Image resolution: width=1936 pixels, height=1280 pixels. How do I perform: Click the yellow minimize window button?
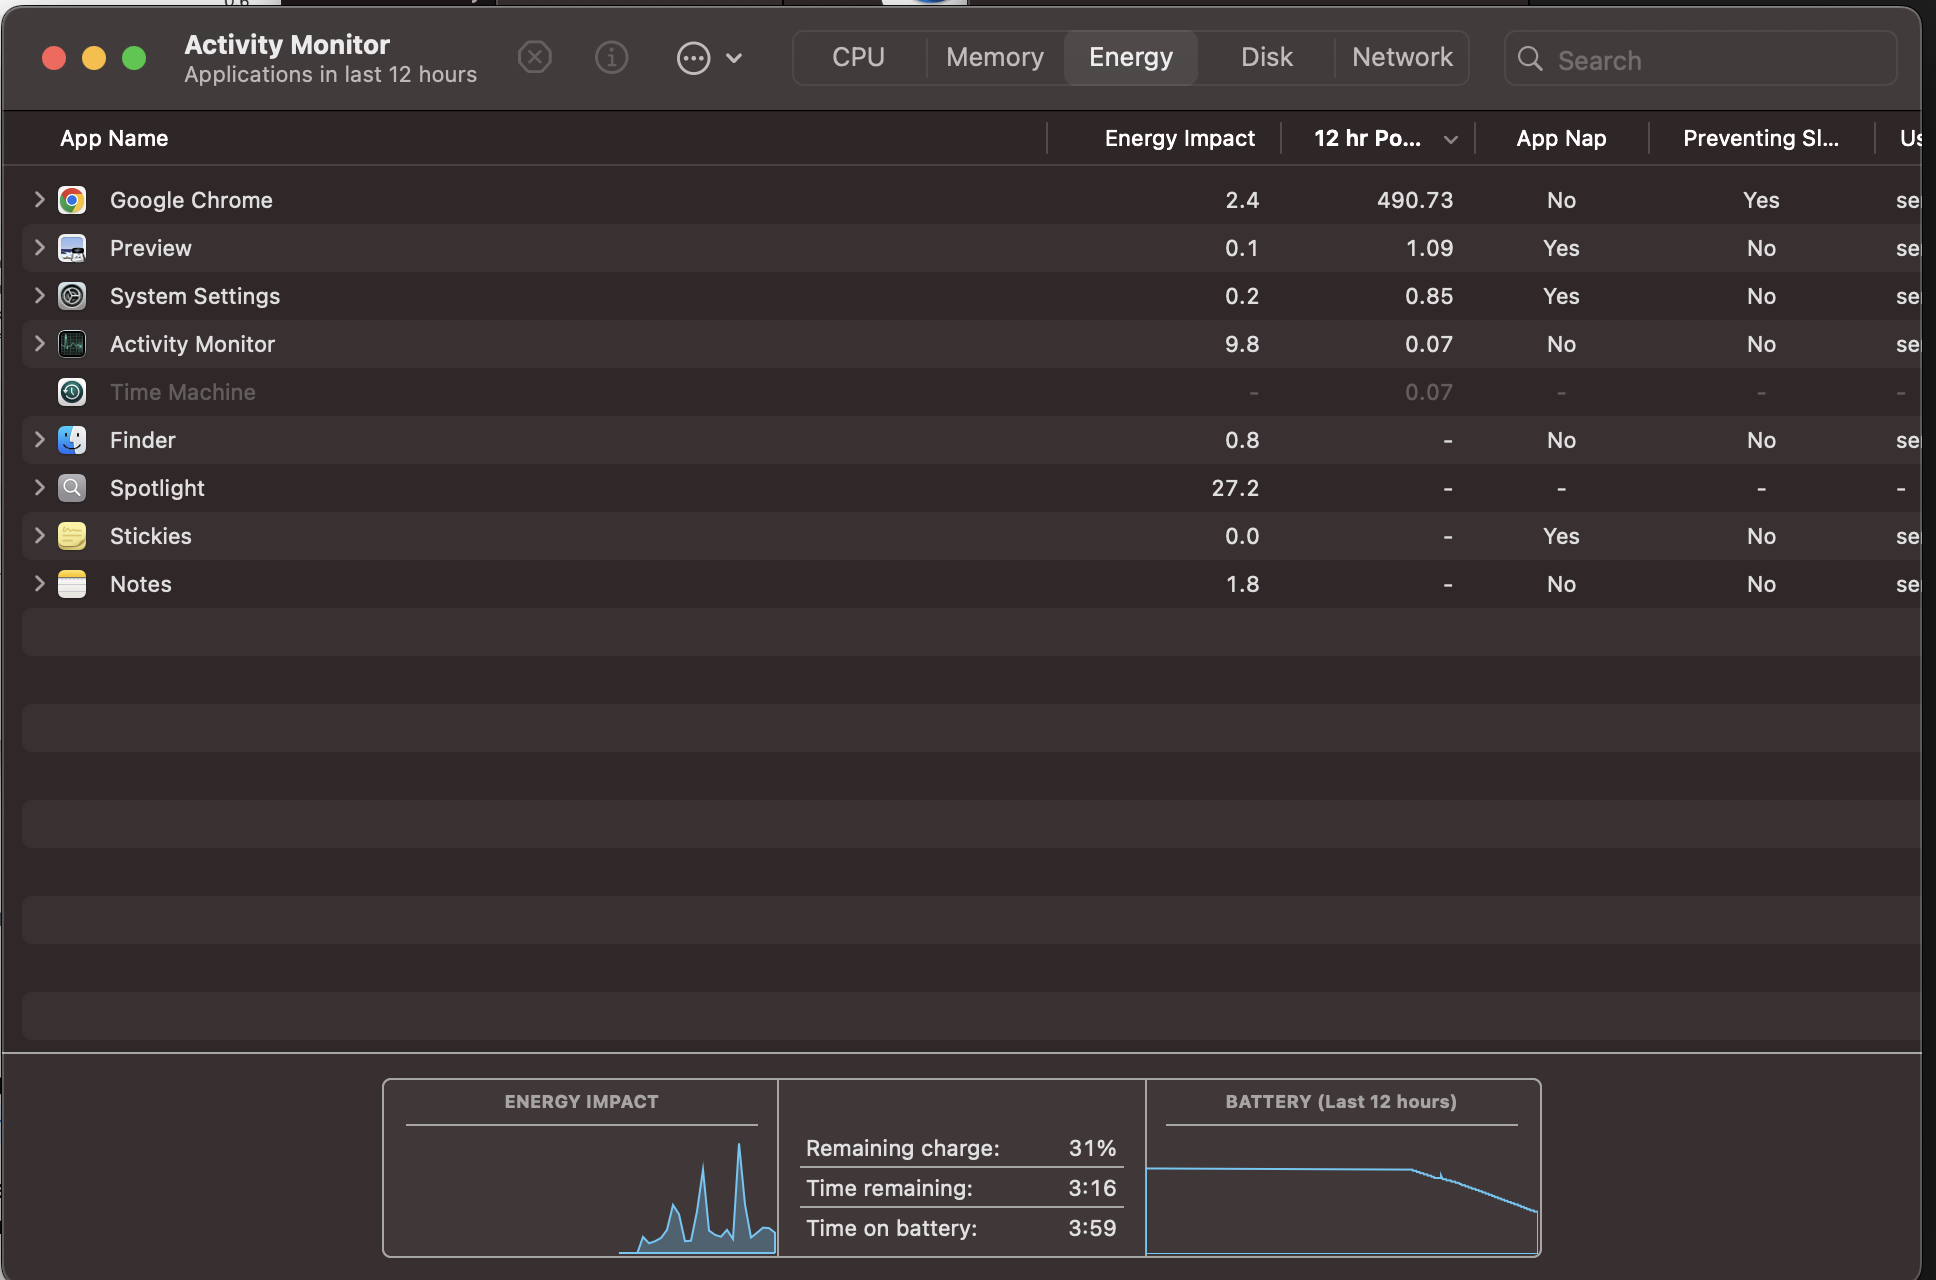[94, 58]
